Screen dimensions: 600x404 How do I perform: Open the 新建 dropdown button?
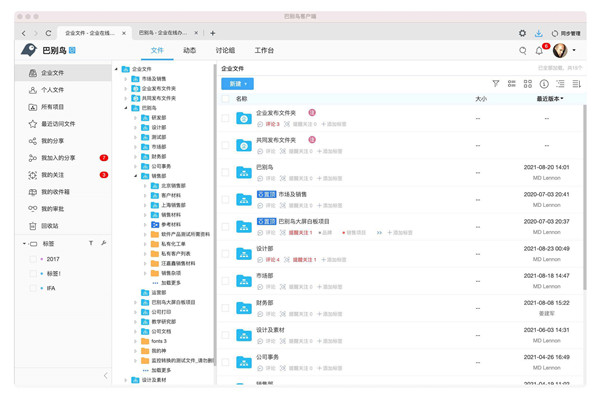[237, 84]
